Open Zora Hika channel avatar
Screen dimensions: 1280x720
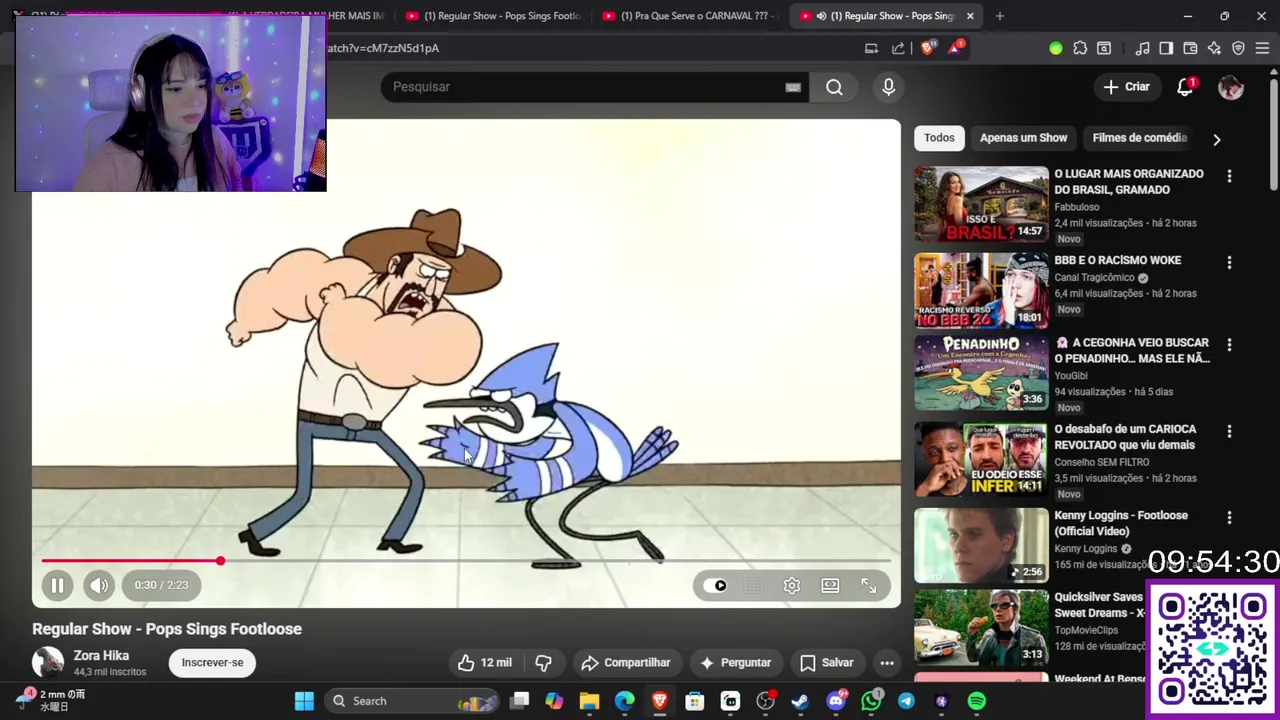tap(48, 662)
